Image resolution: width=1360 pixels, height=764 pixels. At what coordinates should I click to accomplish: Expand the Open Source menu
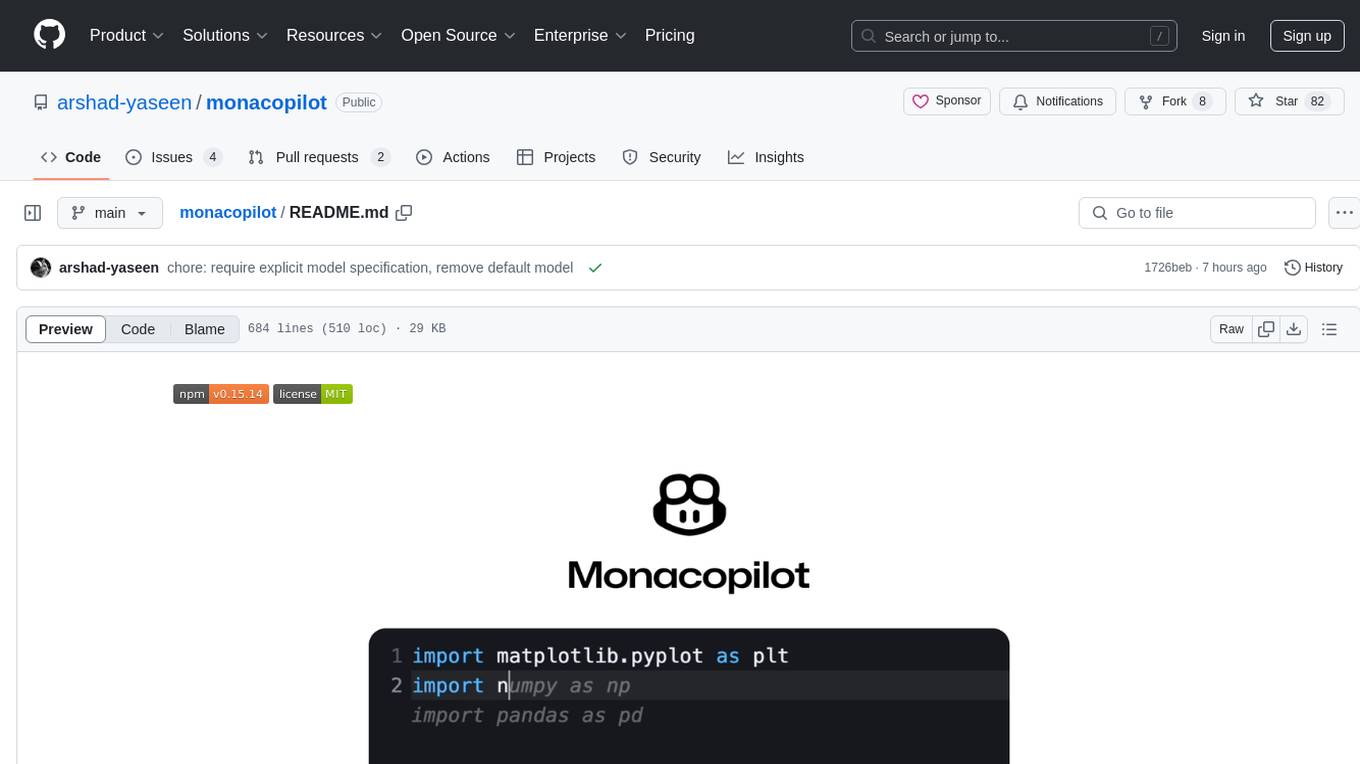tap(458, 35)
